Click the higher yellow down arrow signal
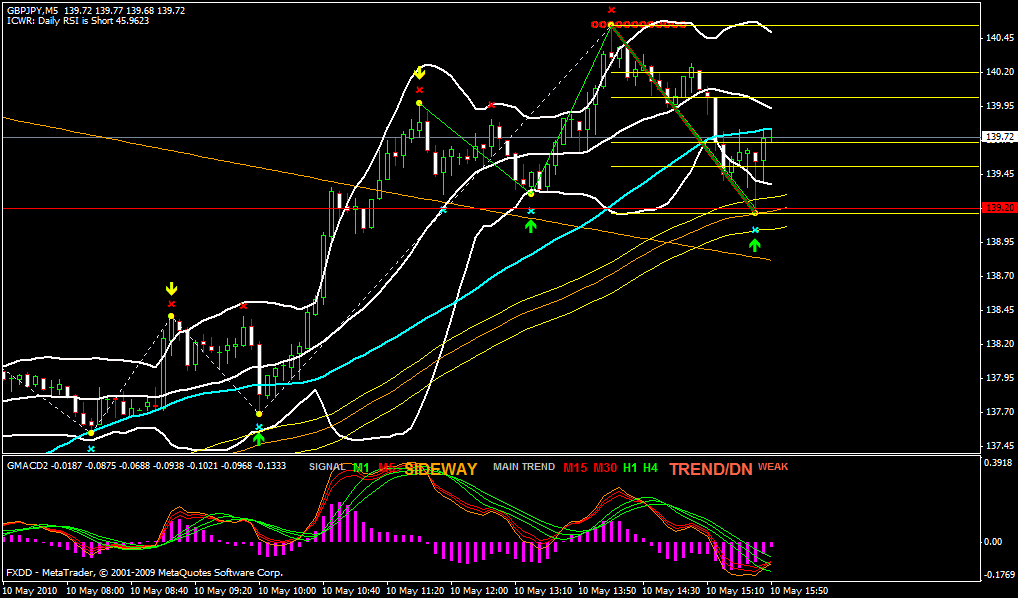This screenshot has height=598, width=1018. pos(419,73)
